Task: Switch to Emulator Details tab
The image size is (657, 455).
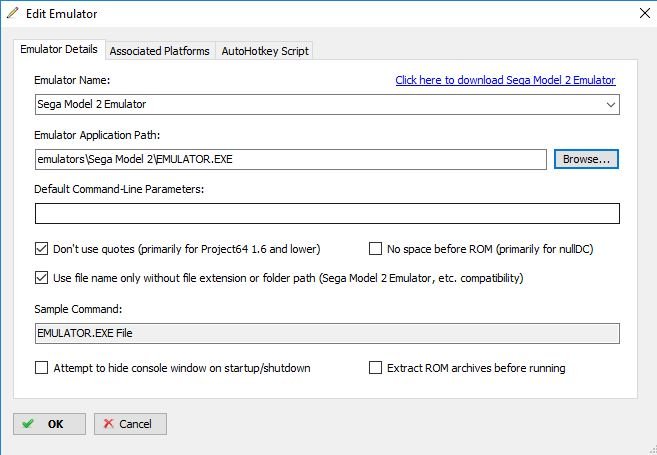Action: (x=59, y=49)
